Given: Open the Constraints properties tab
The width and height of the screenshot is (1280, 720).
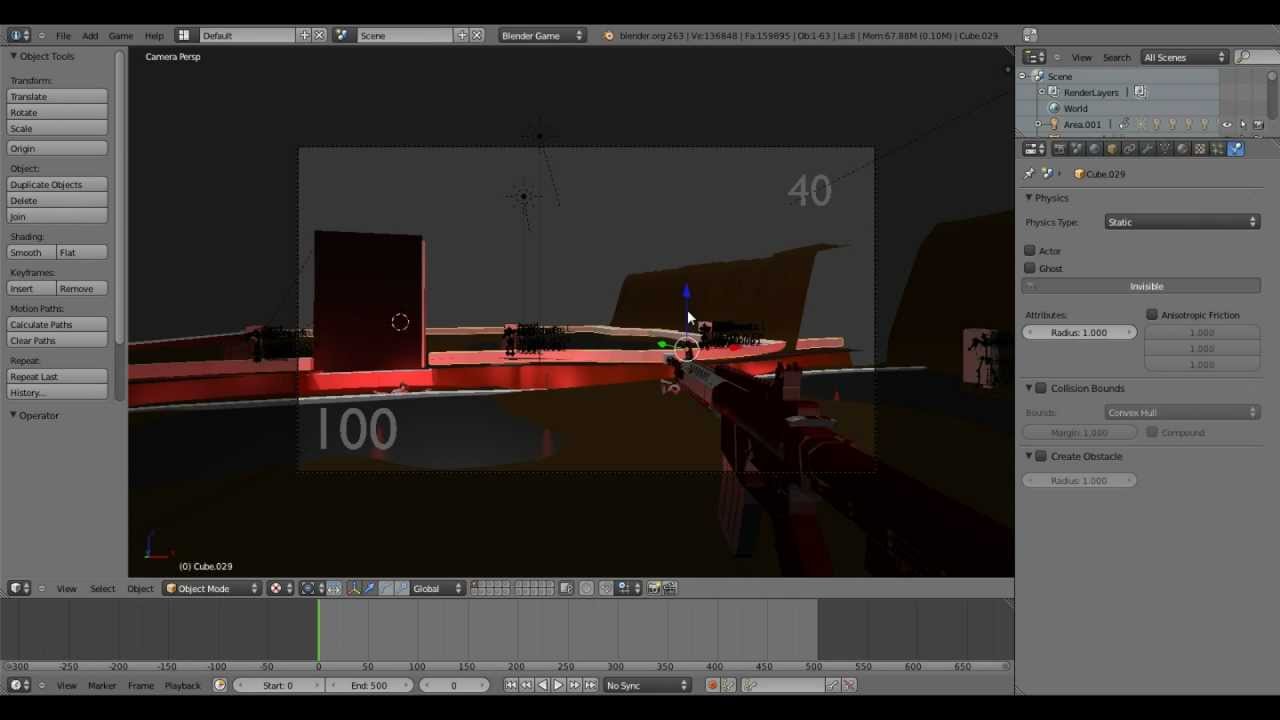Looking at the screenshot, I should (x=1129, y=149).
